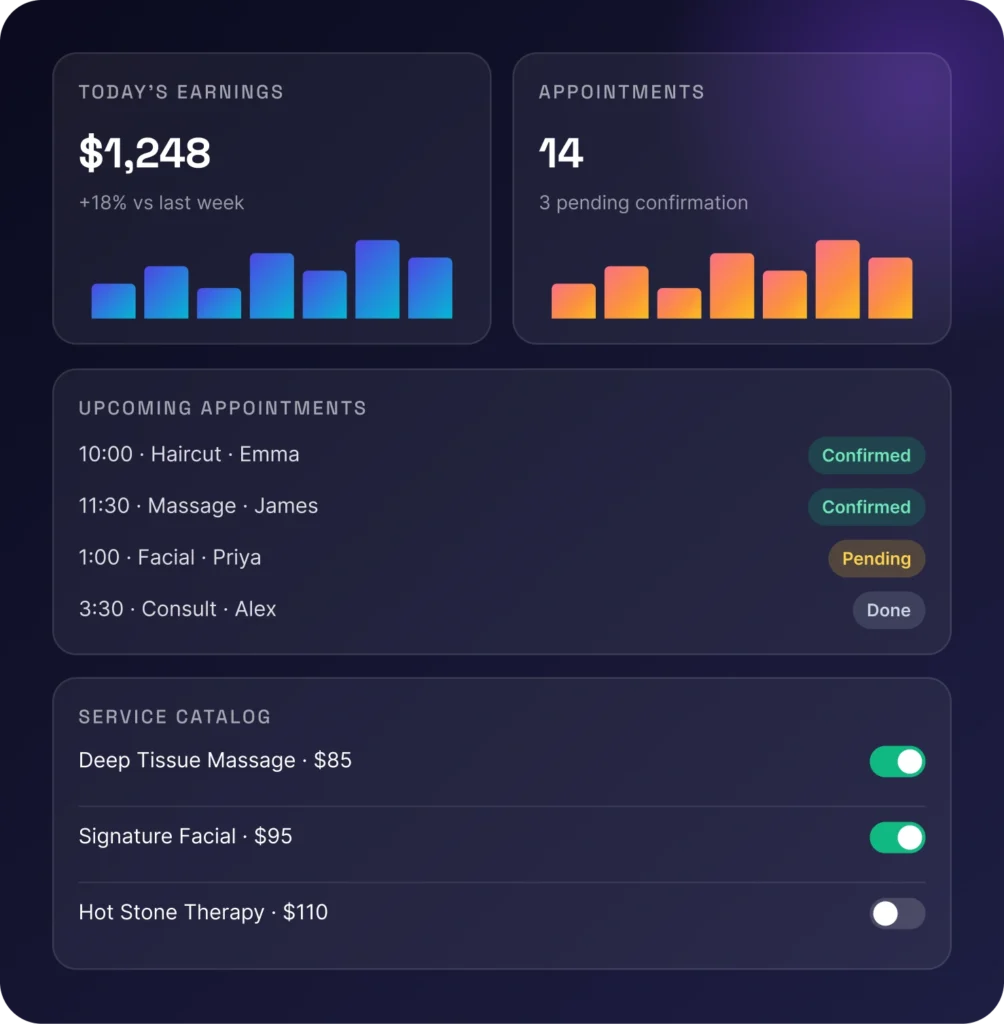Click the 14 appointments count
Screen dimensions: 1004x1024
(x=561, y=153)
